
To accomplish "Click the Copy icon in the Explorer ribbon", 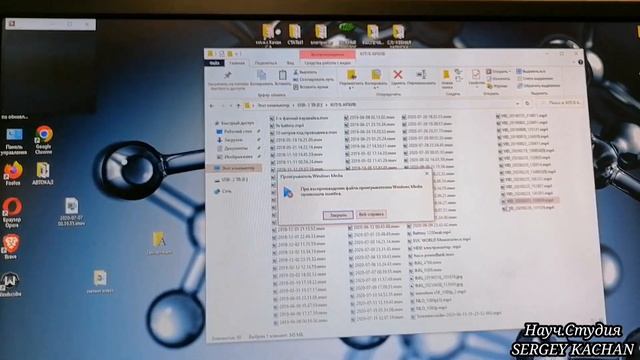I will (x=262, y=75).
